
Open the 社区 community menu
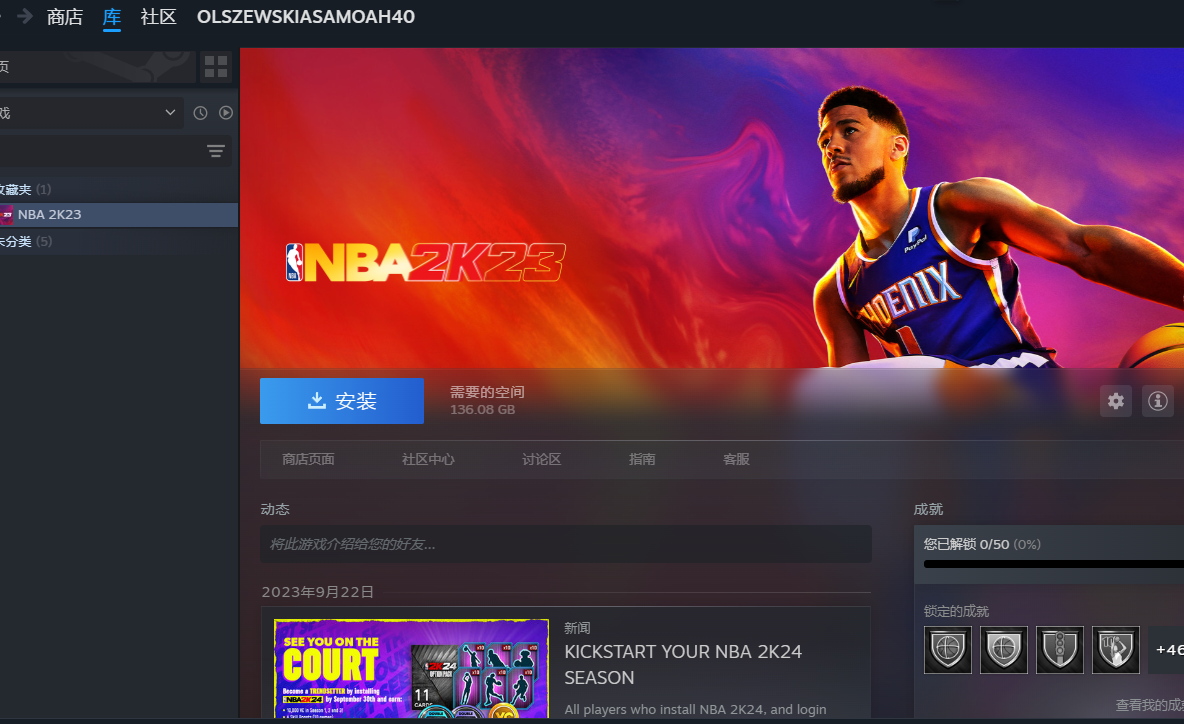(x=158, y=17)
